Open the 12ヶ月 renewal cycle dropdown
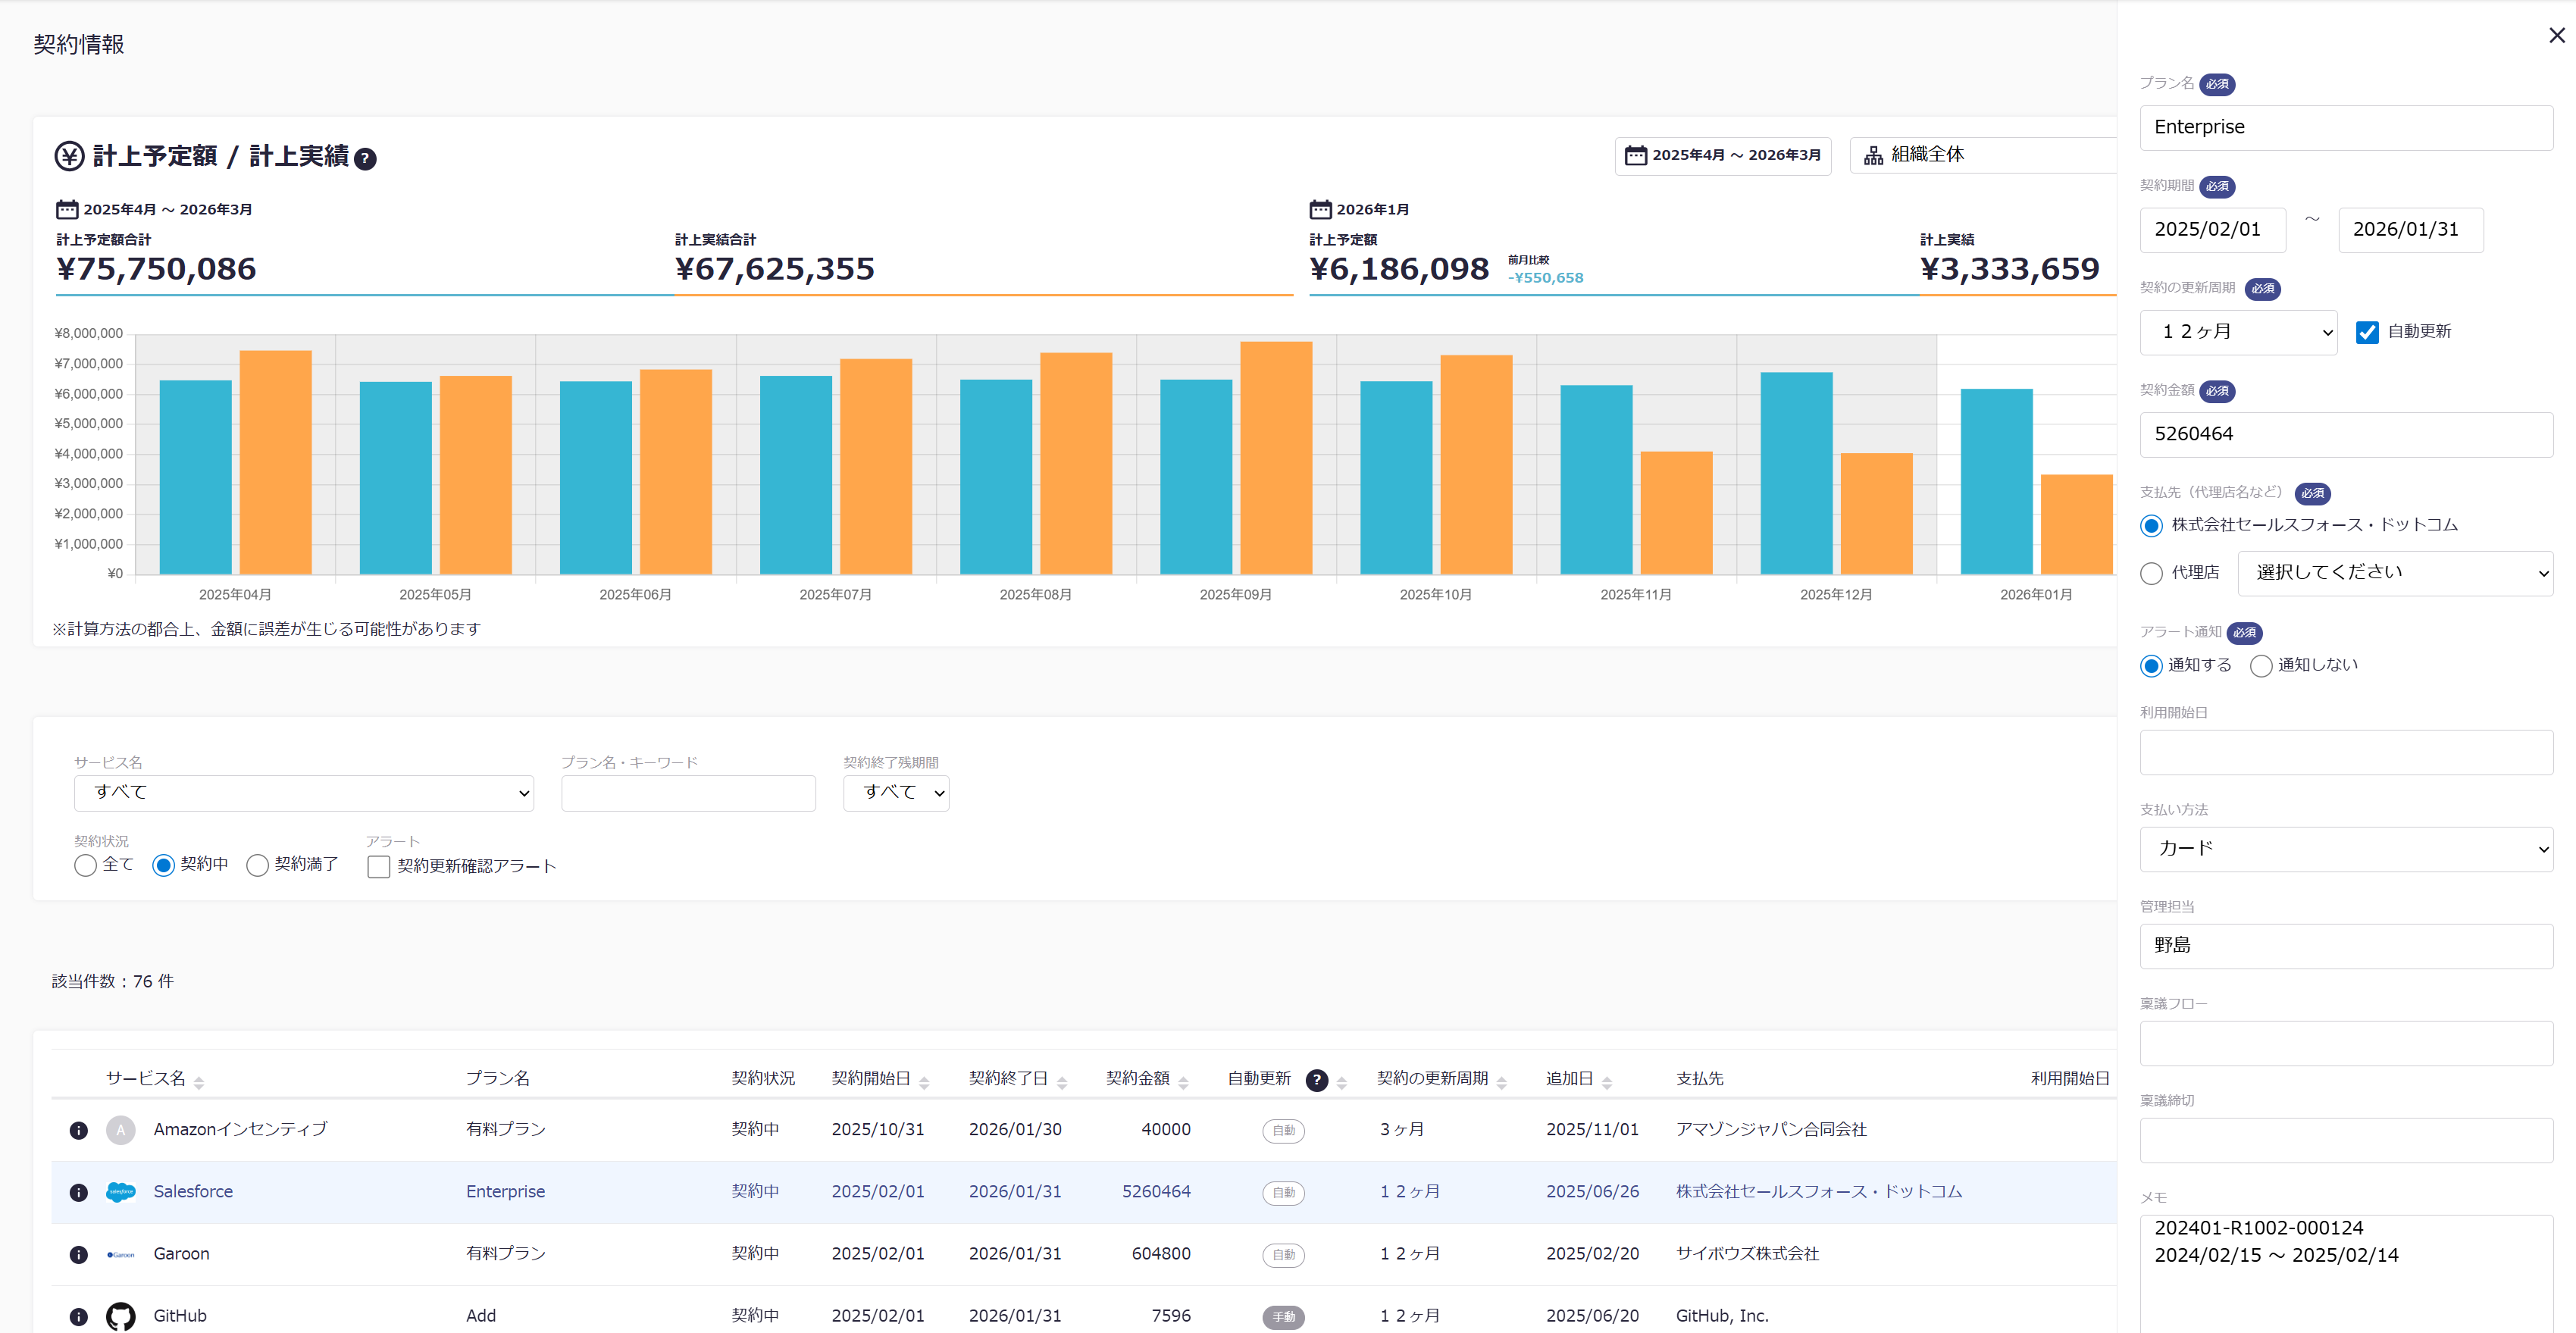This screenshot has height=1333, width=2576. pos(2238,332)
